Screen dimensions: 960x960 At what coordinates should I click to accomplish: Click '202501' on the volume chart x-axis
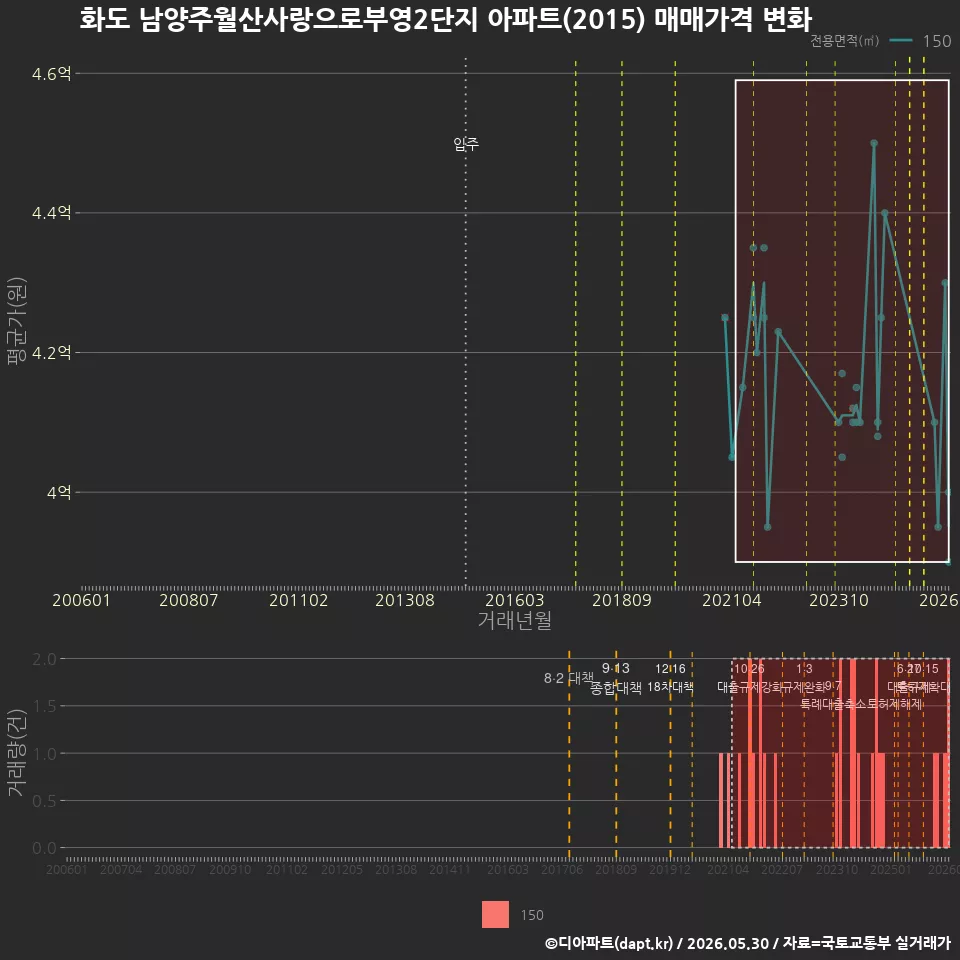(x=891, y=869)
